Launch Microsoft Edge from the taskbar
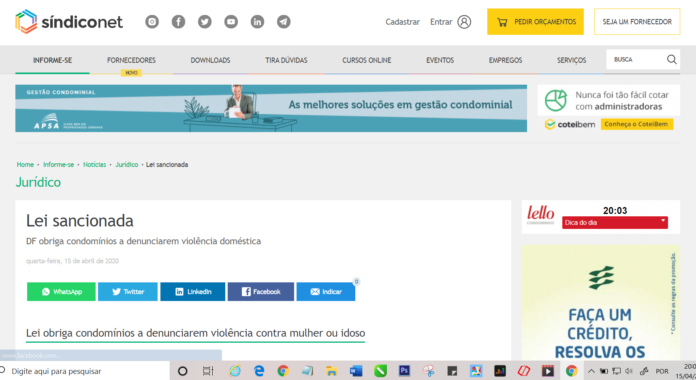Viewport: 696px width, 380px height. (259, 371)
